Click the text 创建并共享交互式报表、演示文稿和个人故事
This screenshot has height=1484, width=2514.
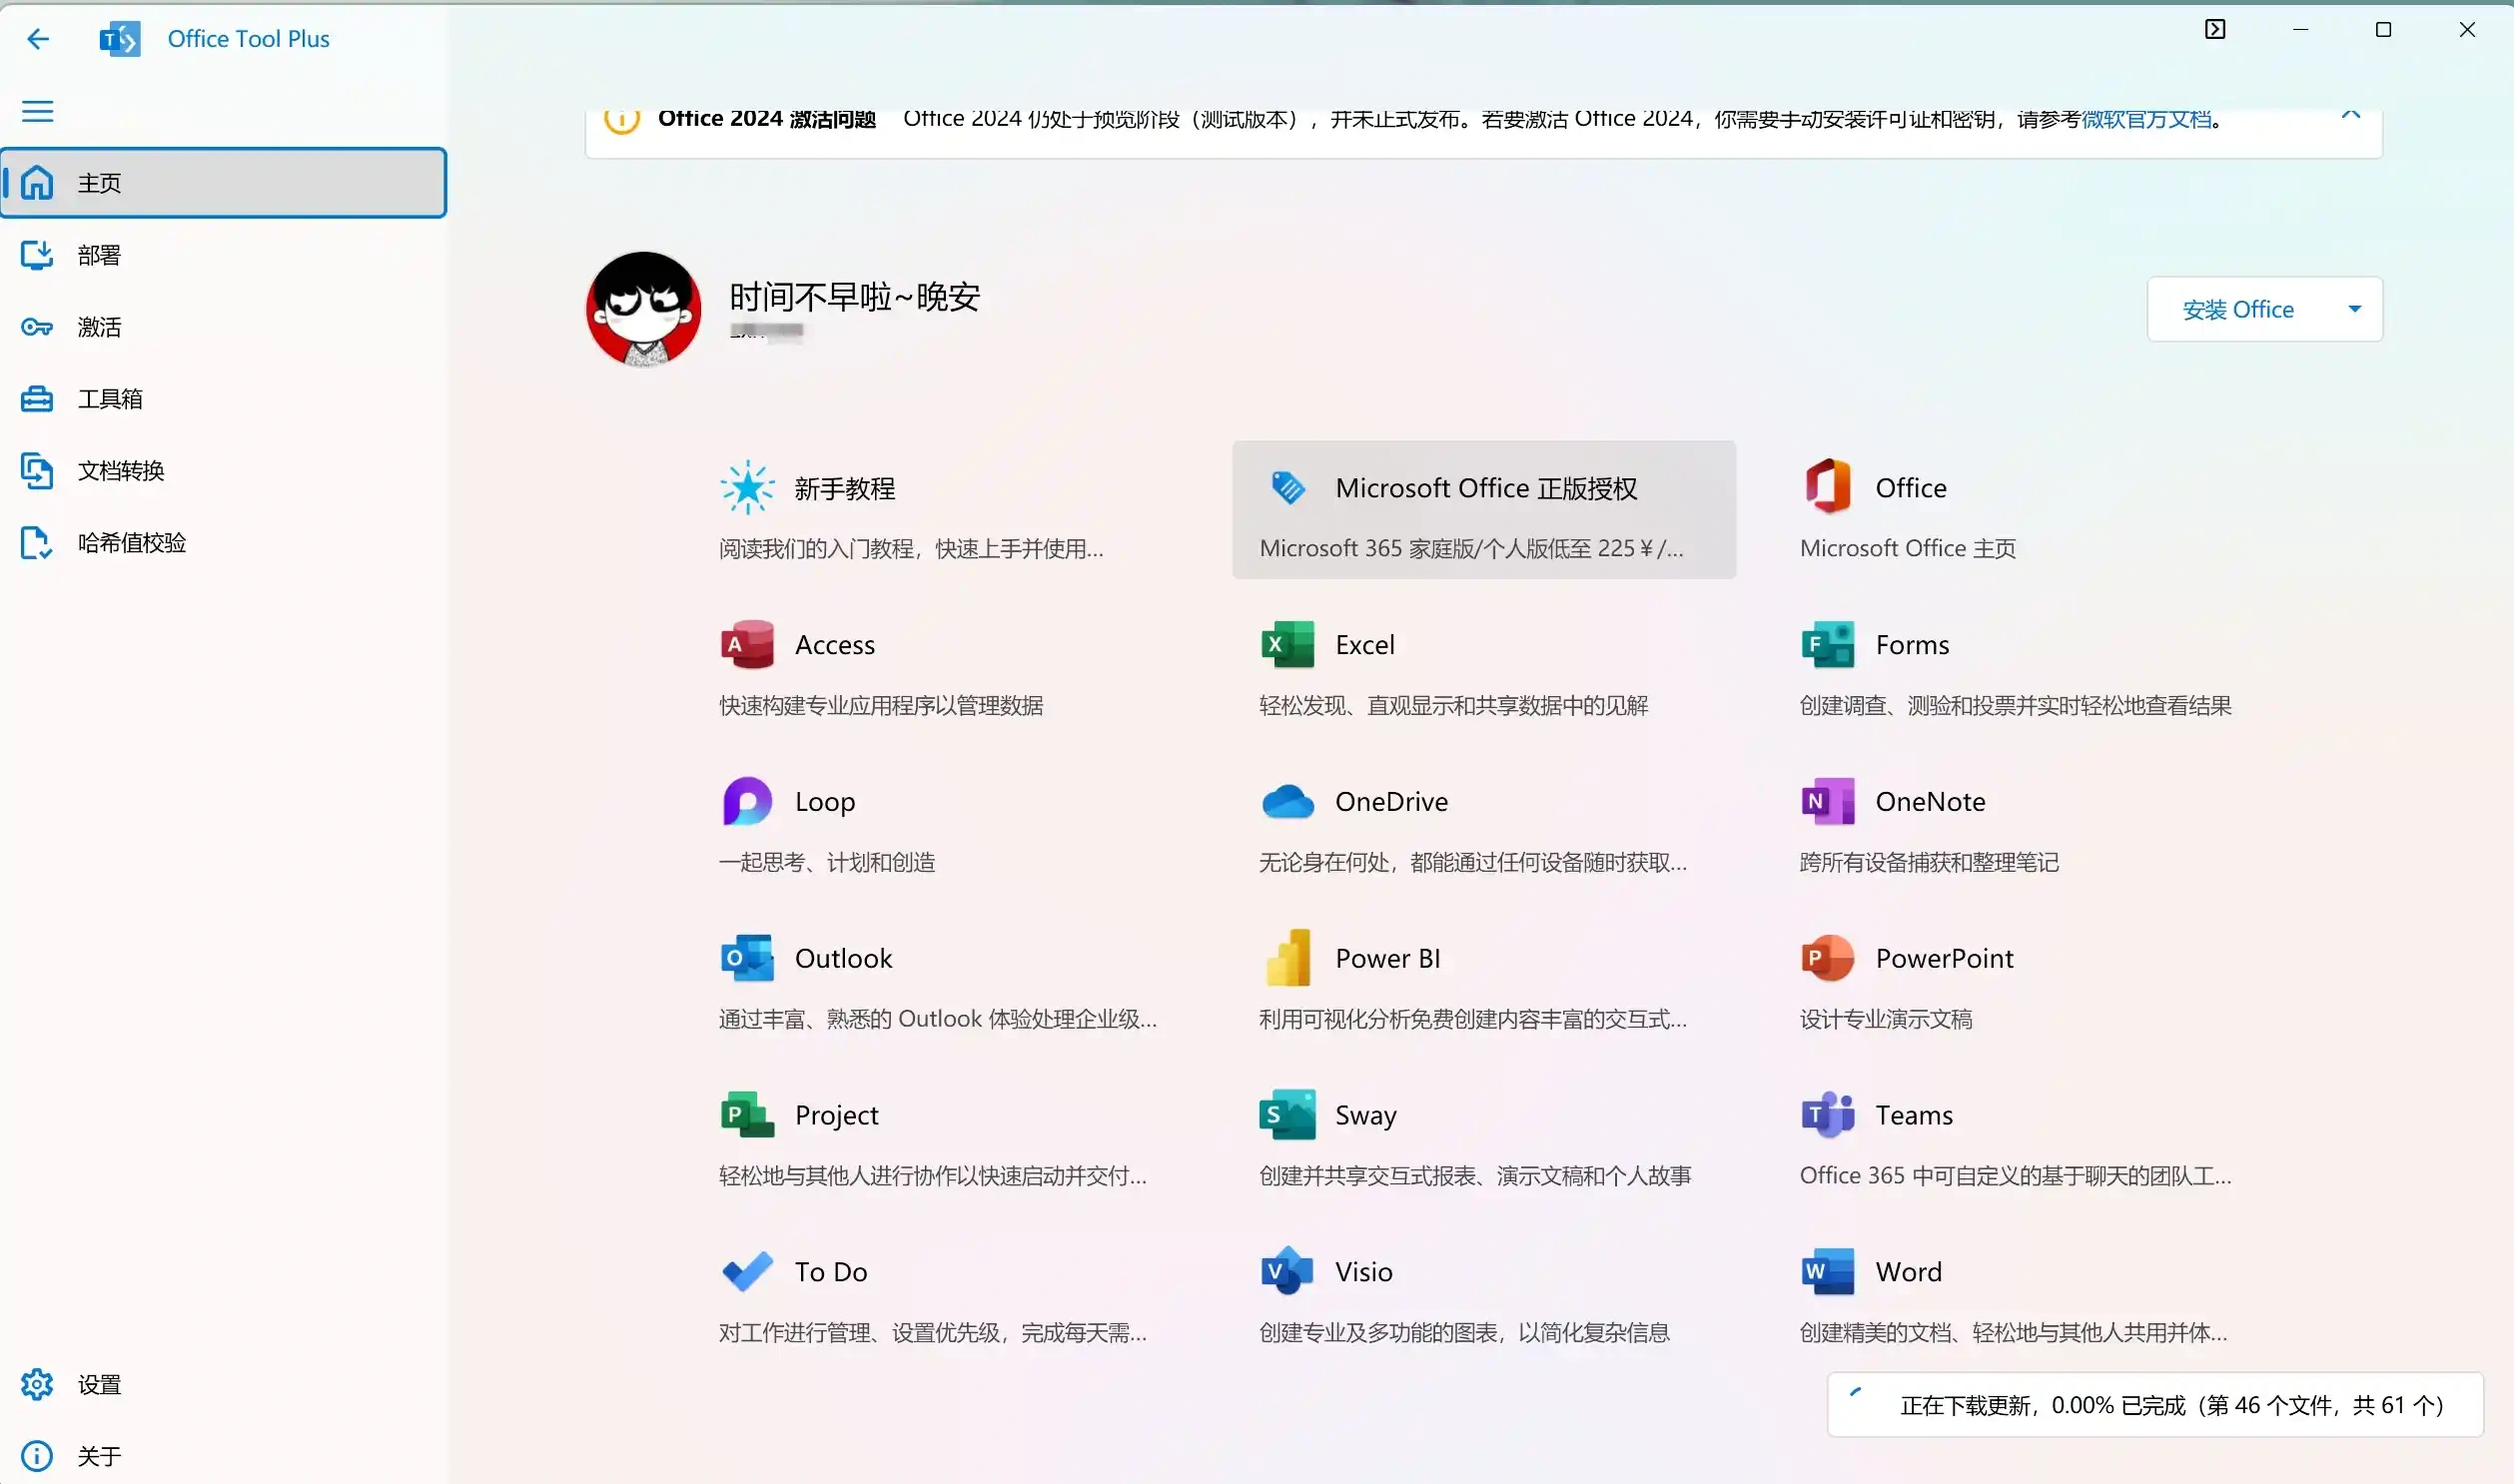click(x=1475, y=1176)
